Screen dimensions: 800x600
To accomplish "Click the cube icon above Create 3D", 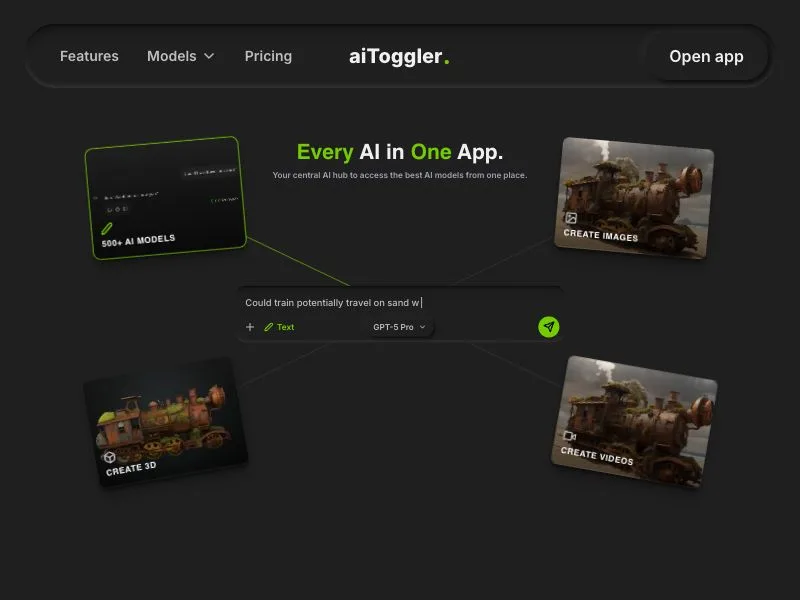I will tap(109, 457).
